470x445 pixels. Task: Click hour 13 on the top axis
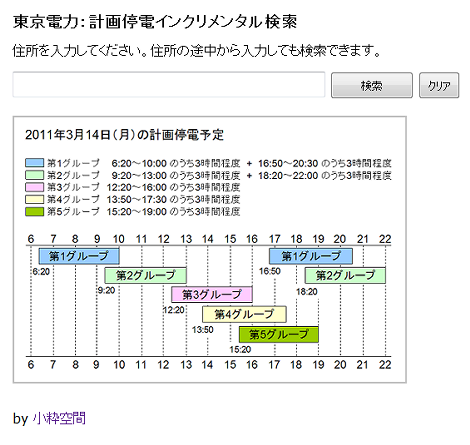click(186, 239)
